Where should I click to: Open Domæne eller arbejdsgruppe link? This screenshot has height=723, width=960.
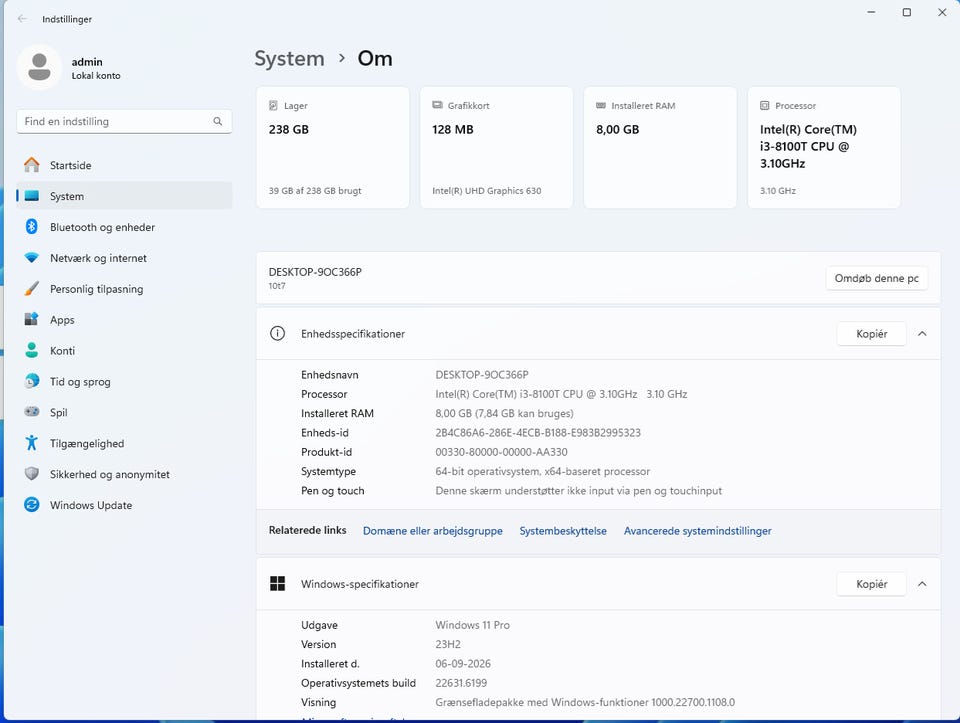pos(432,531)
